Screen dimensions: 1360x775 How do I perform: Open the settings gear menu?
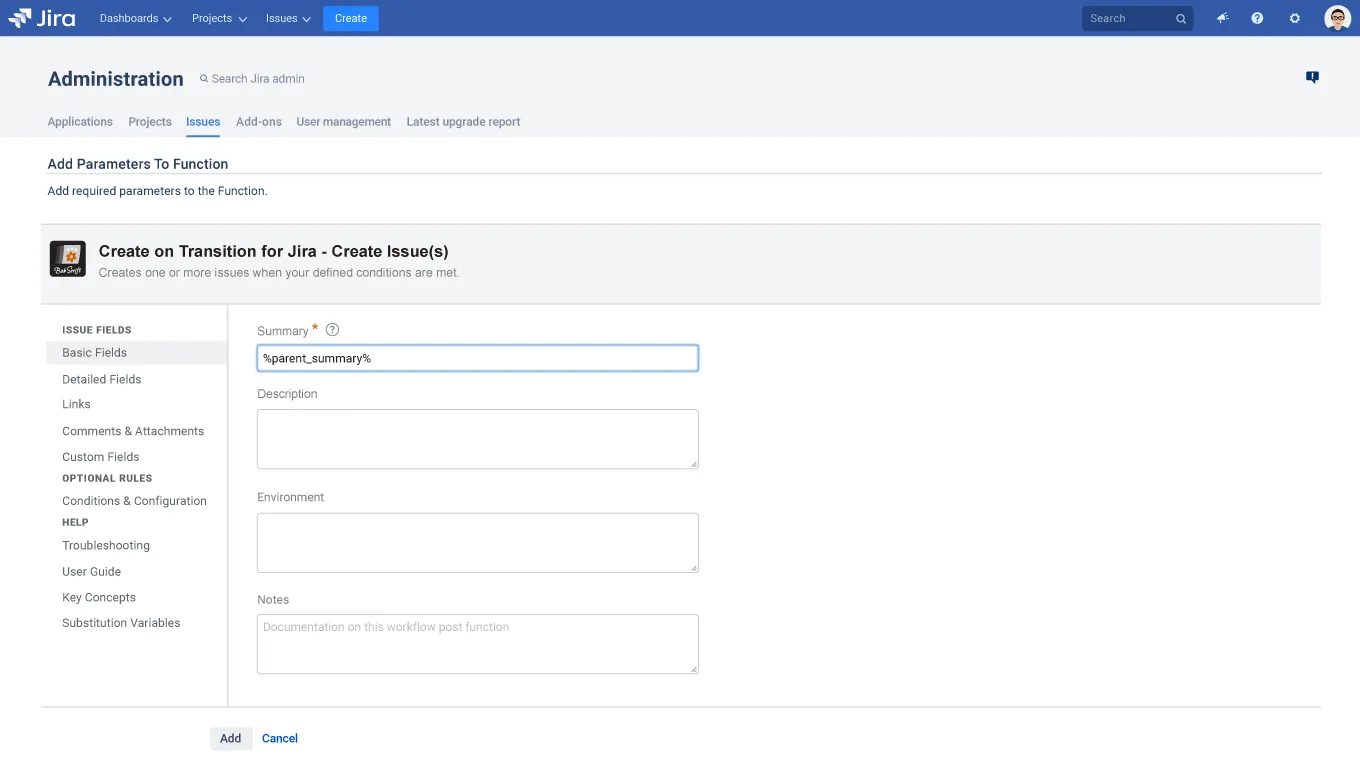tap(1295, 18)
